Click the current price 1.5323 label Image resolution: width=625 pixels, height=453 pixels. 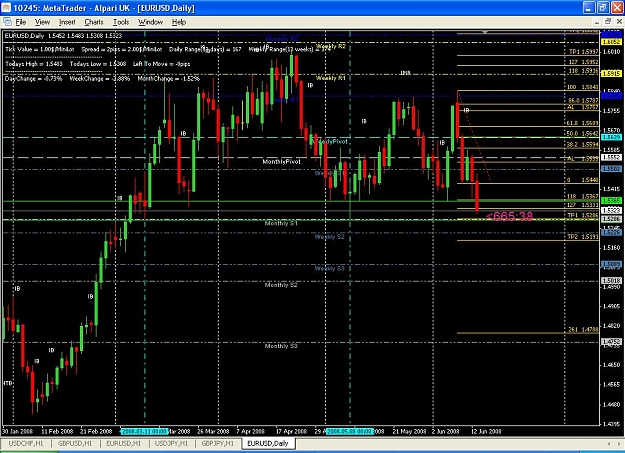(611, 210)
